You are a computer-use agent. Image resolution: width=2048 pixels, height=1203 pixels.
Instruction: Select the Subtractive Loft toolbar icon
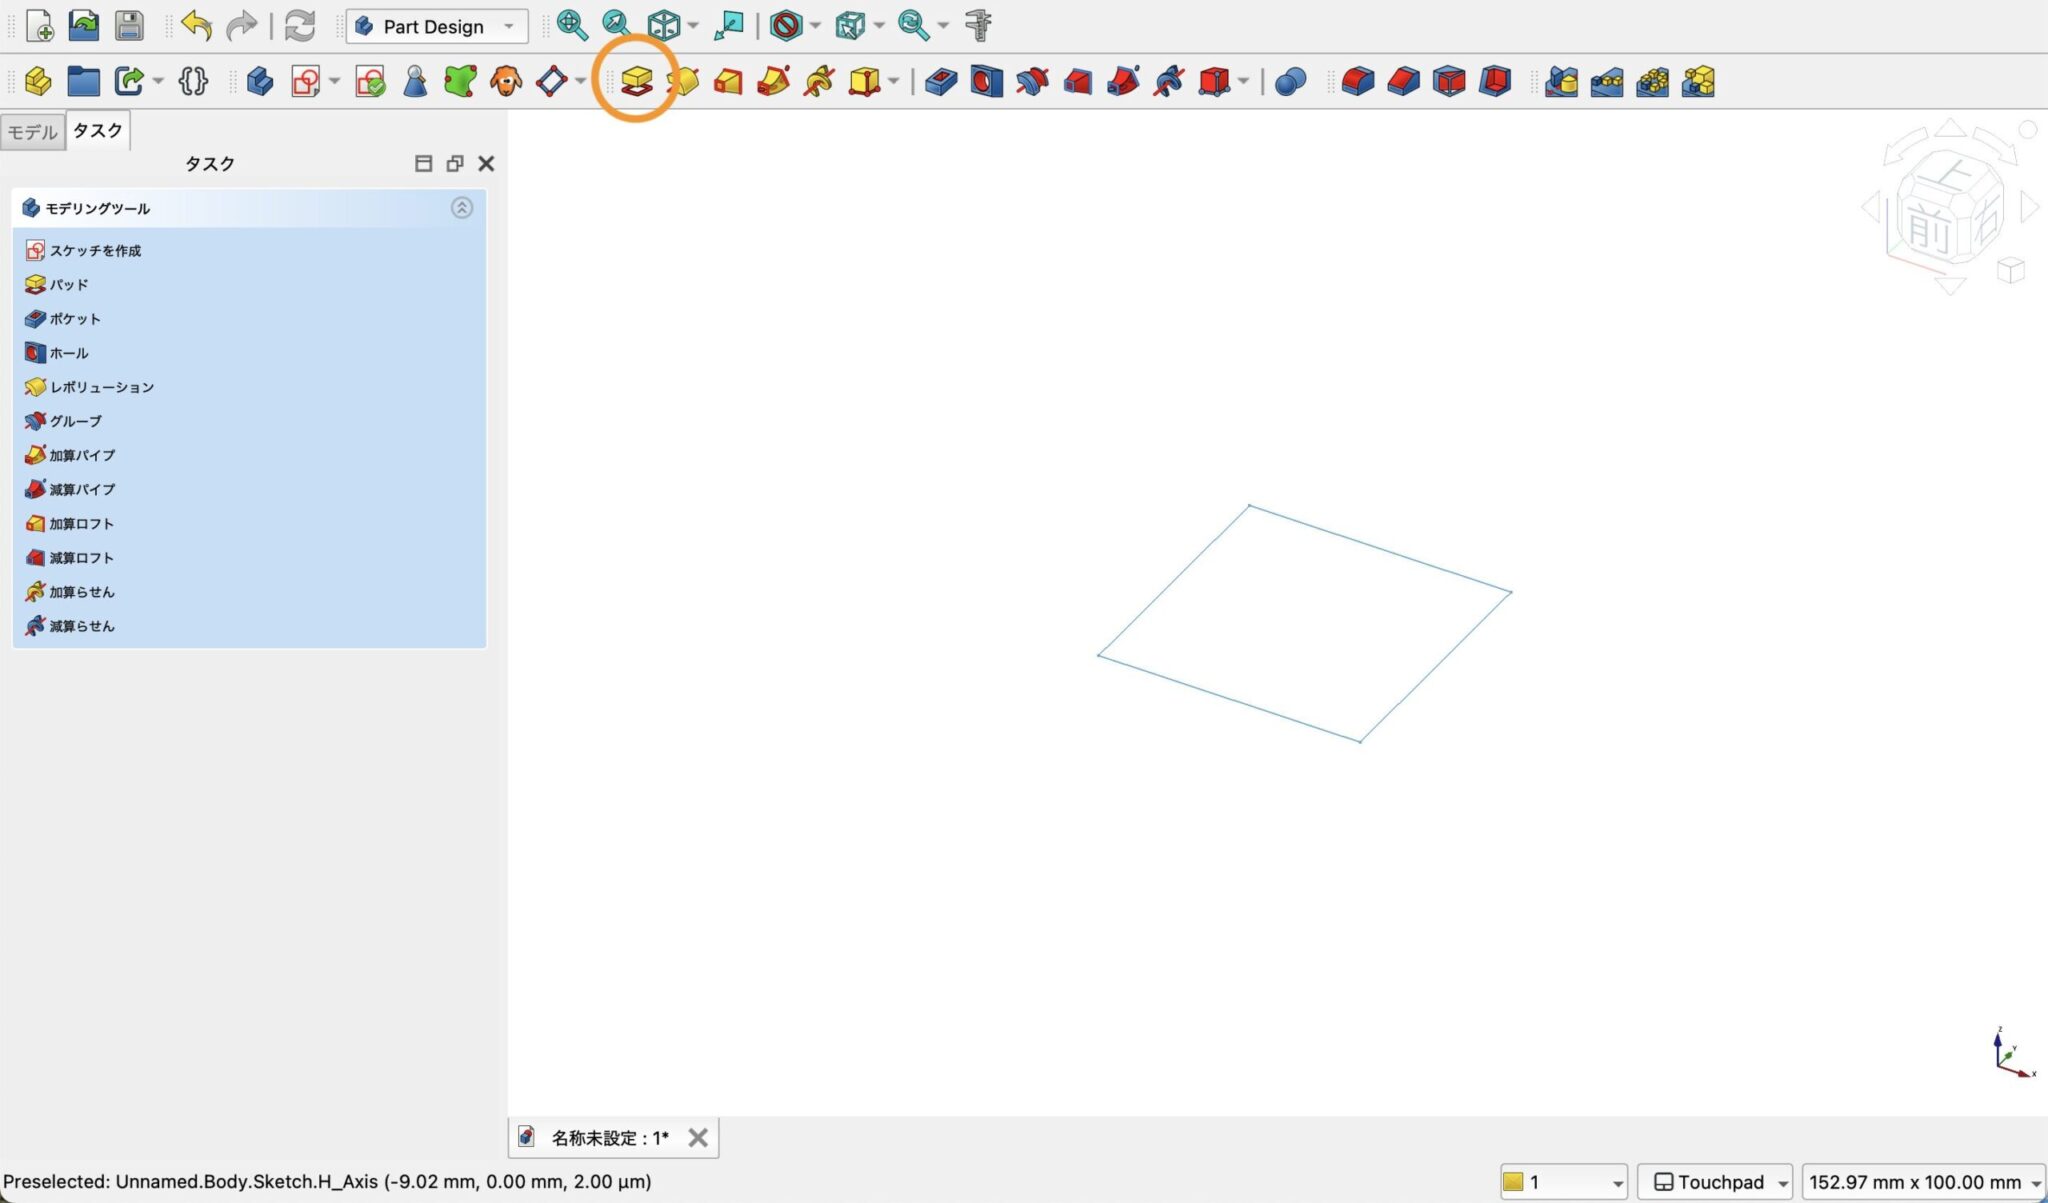tap(1077, 81)
